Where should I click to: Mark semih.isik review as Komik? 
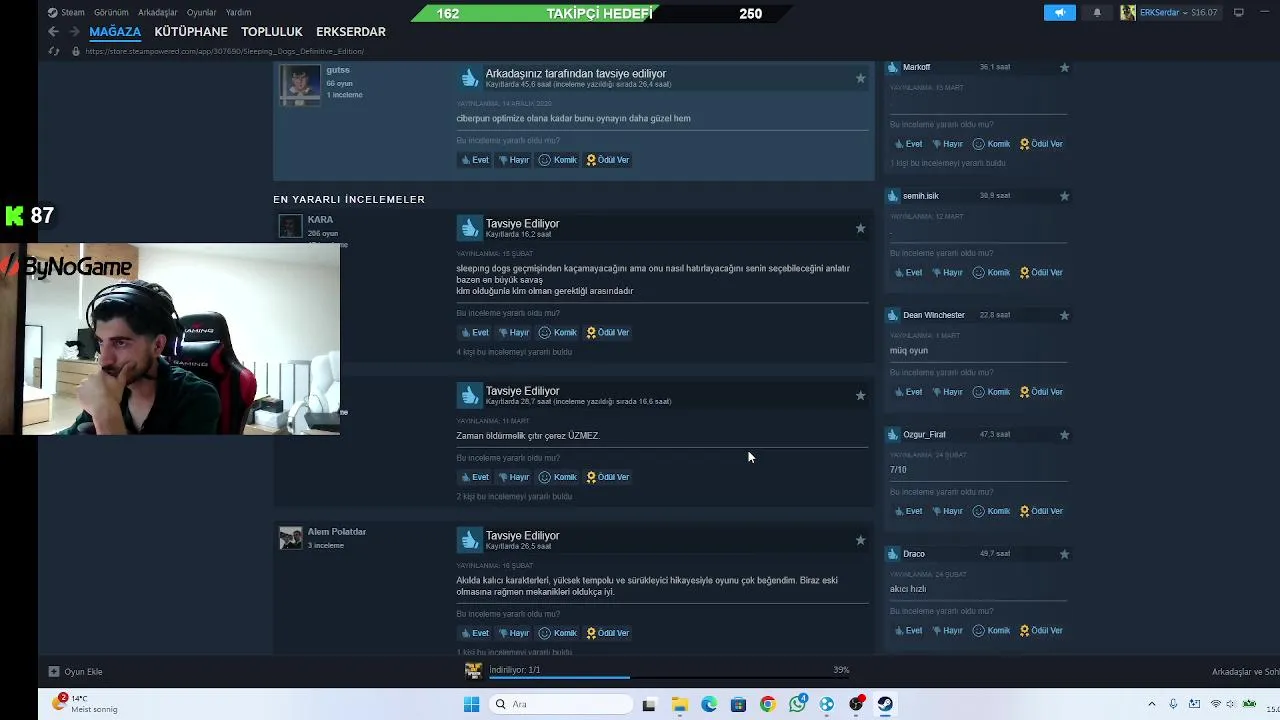pyautogui.click(x=992, y=273)
